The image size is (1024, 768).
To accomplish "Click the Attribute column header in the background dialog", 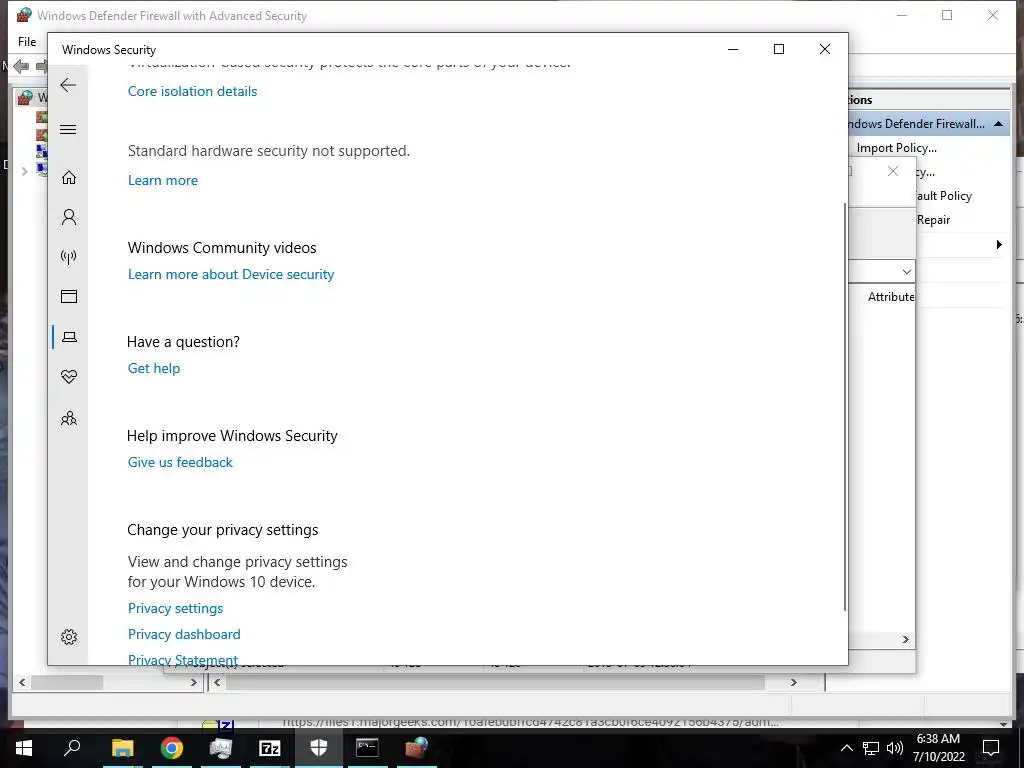I will pos(891,296).
